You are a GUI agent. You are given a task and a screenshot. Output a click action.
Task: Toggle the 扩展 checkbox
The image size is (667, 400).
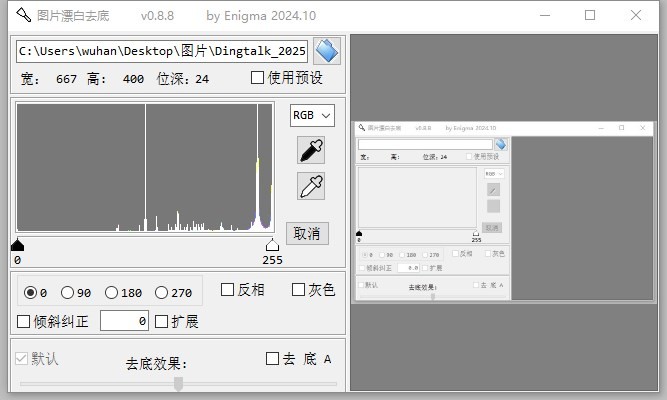[x=161, y=322]
